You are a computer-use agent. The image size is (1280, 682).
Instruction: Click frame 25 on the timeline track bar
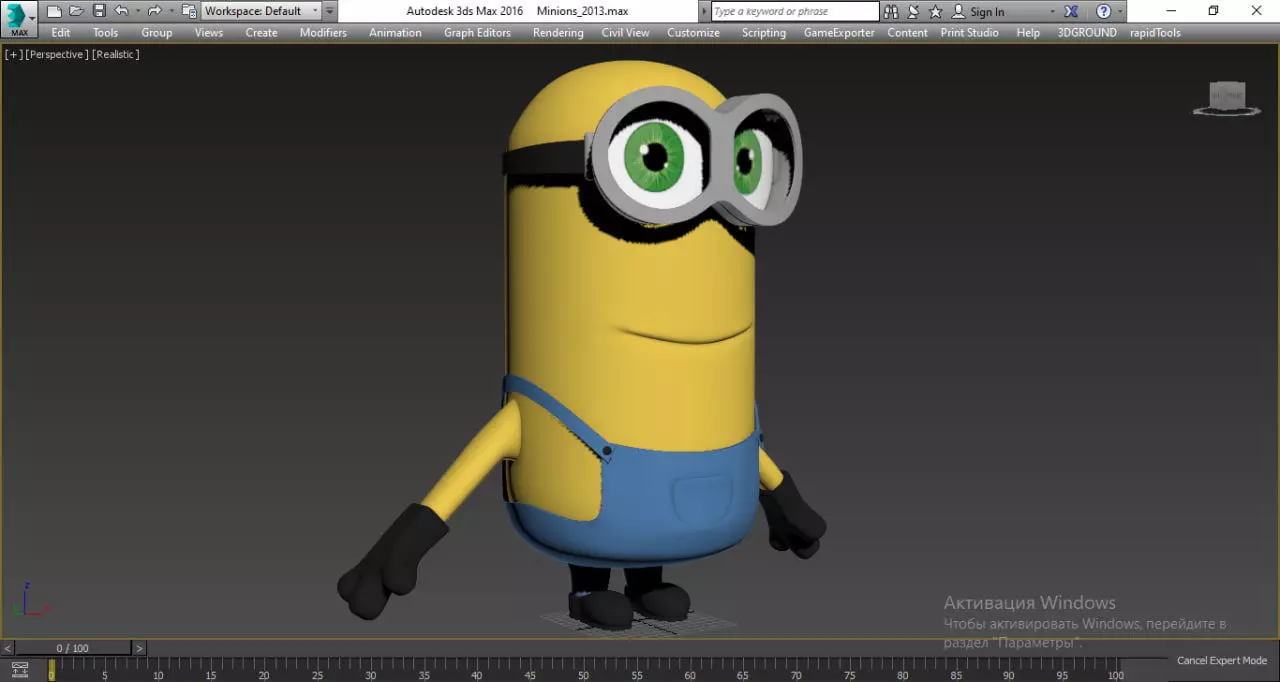pos(317,671)
